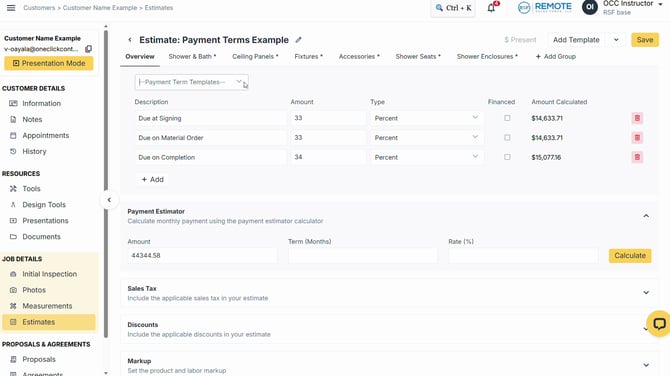Click the Add Template button

tap(576, 40)
